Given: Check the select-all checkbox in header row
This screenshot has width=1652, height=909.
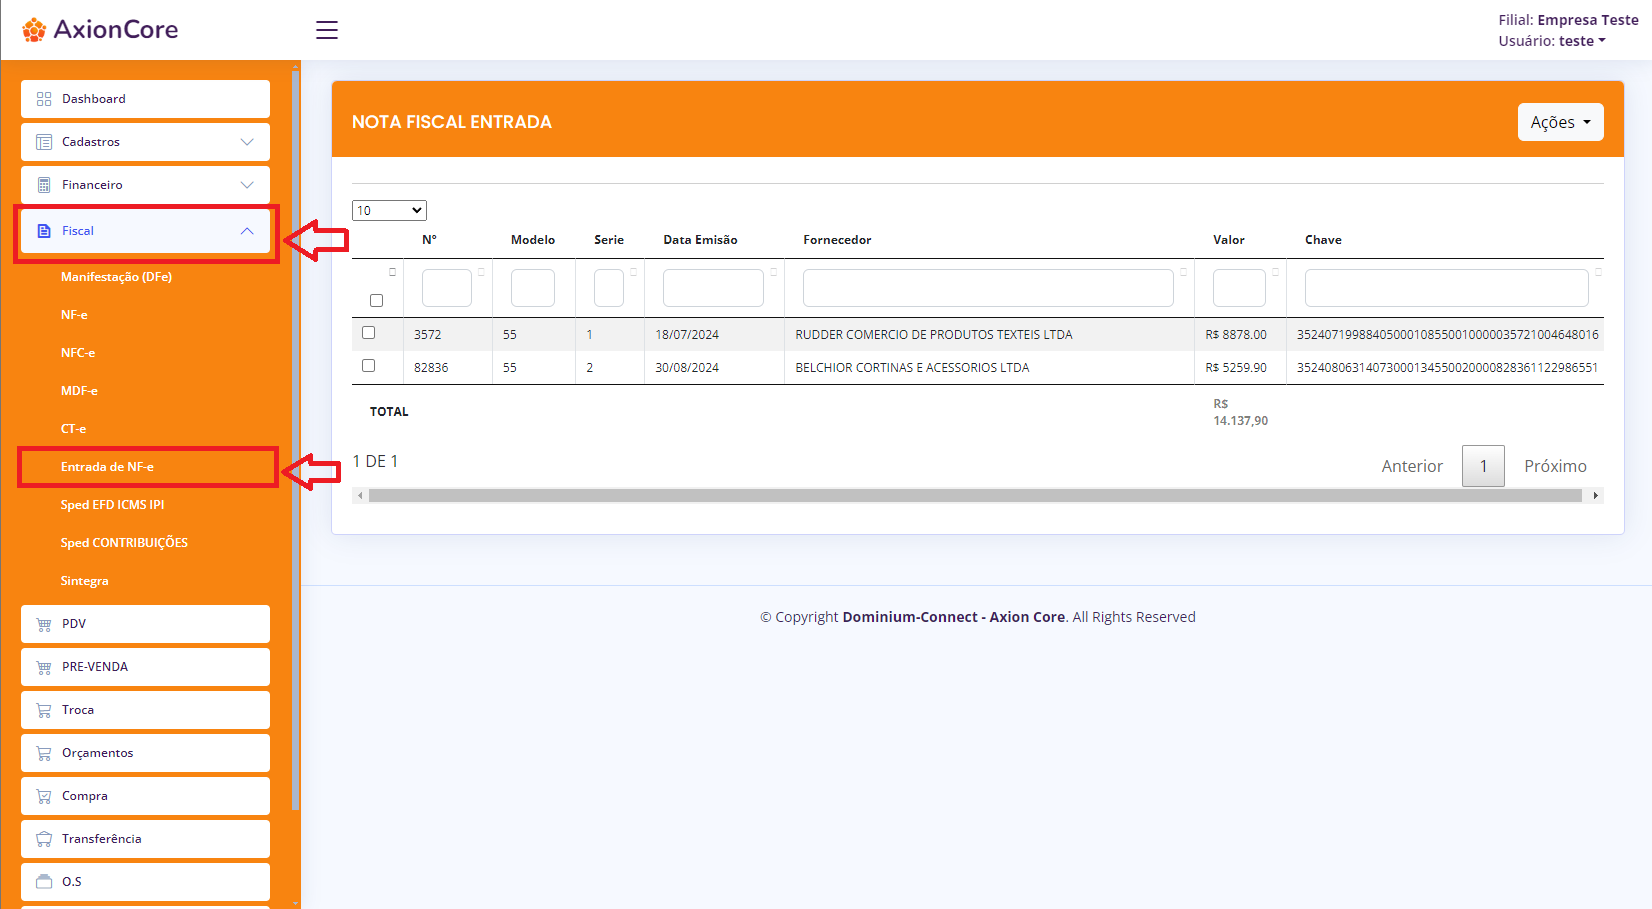Looking at the screenshot, I should pos(377,300).
